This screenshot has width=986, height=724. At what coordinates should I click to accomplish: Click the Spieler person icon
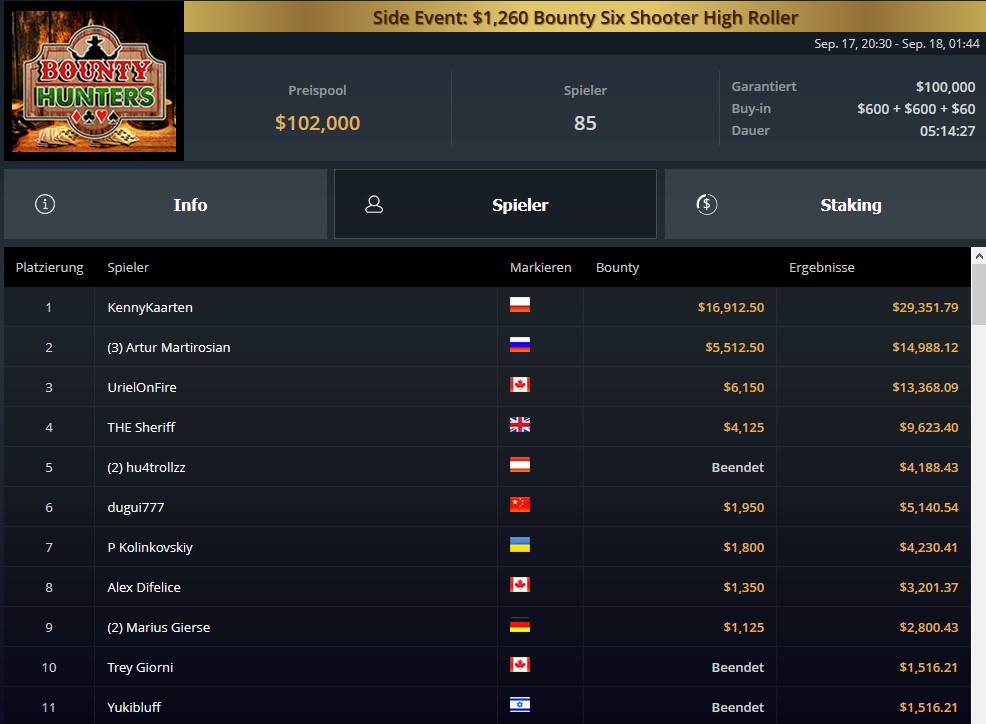[374, 204]
